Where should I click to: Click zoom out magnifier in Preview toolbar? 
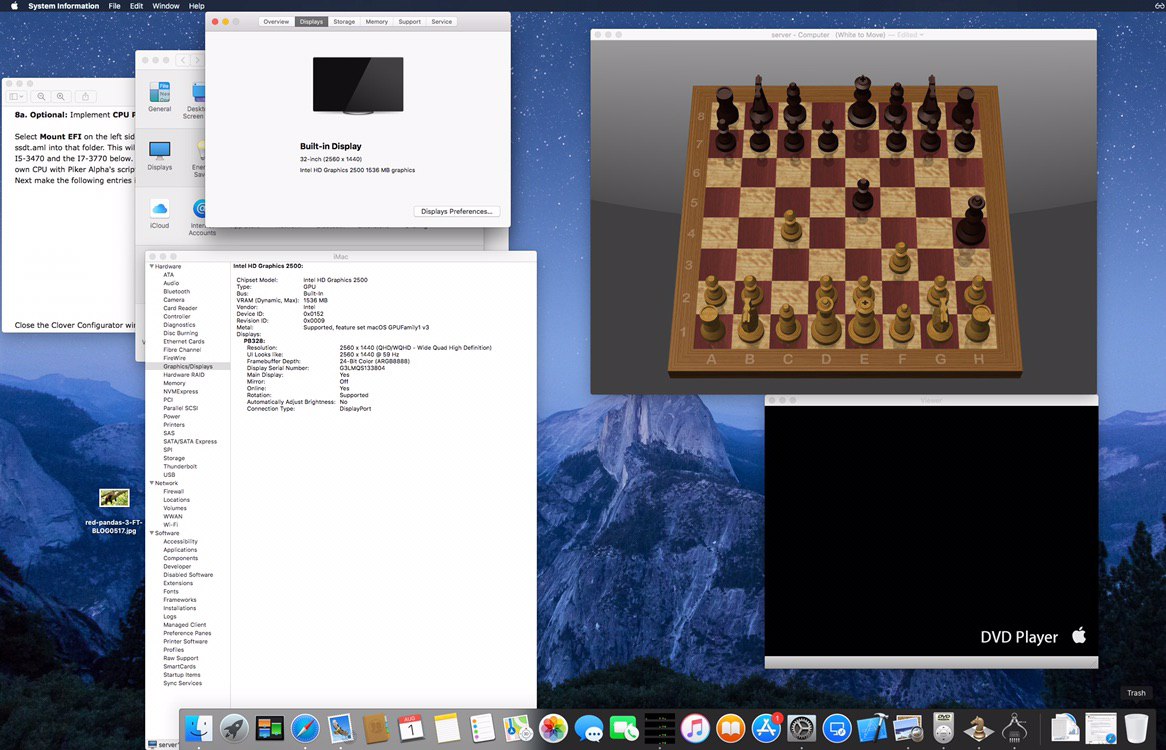[x=42, y=96]
